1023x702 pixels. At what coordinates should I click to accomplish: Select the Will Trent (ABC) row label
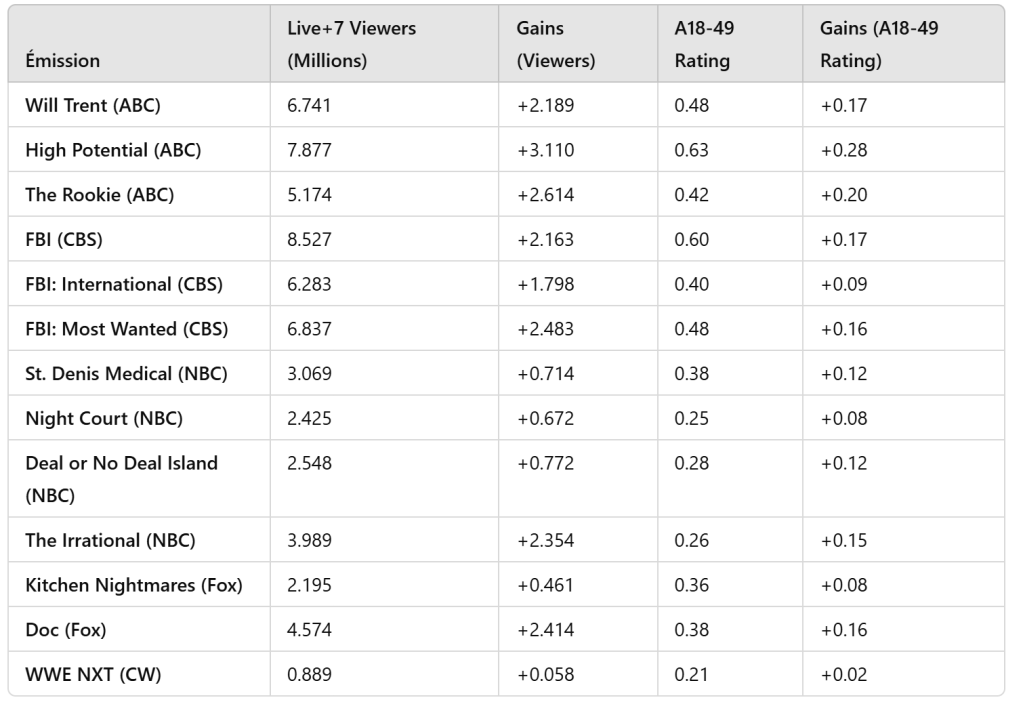91,105
